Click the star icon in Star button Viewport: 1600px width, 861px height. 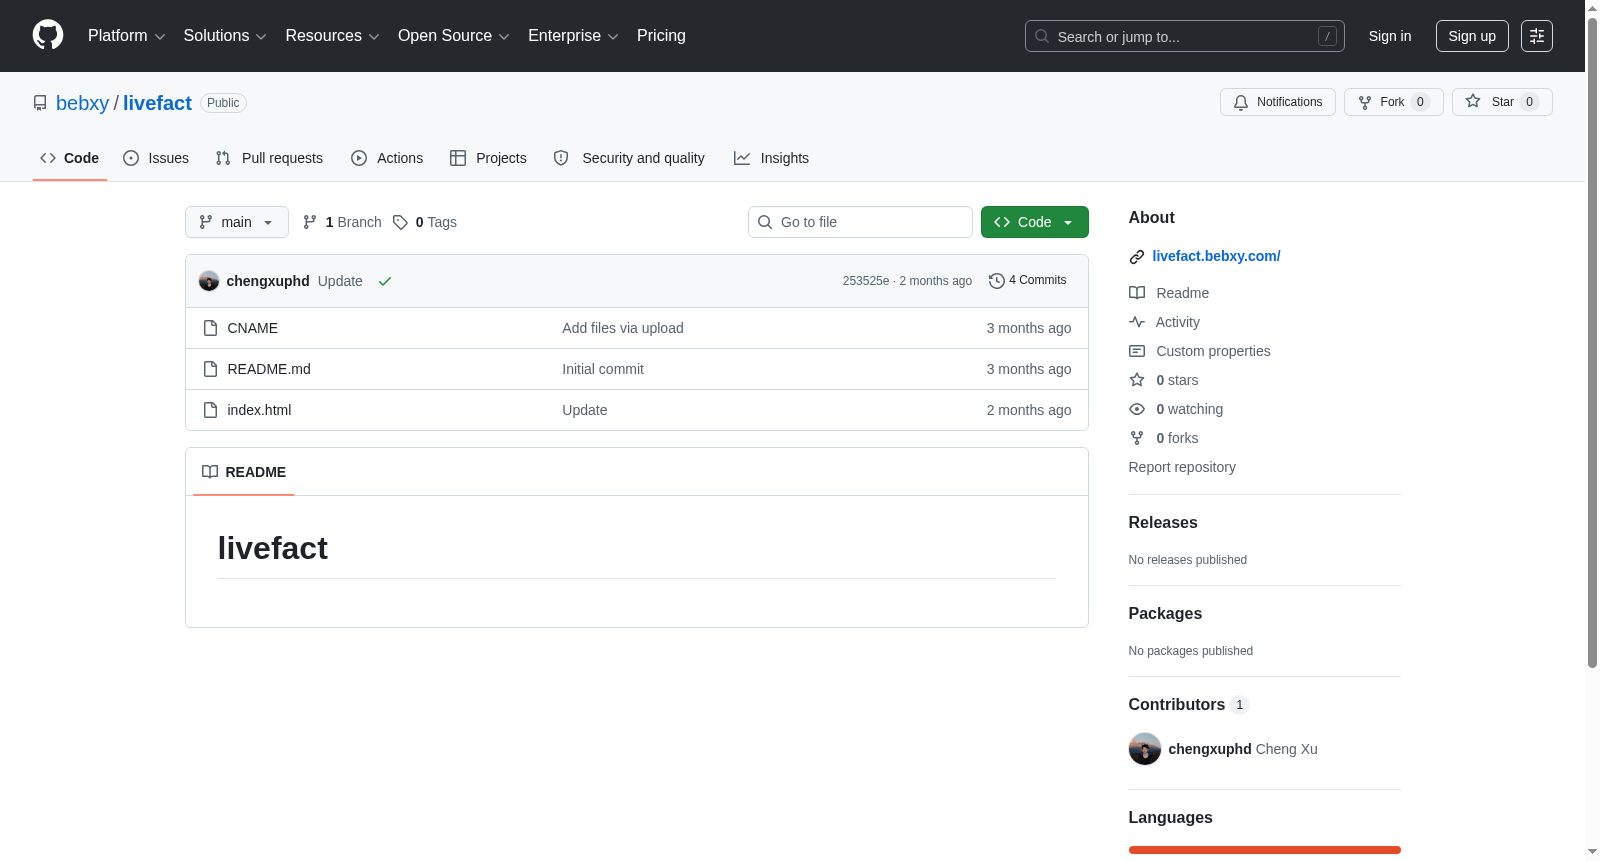[x=1473, y=101]
